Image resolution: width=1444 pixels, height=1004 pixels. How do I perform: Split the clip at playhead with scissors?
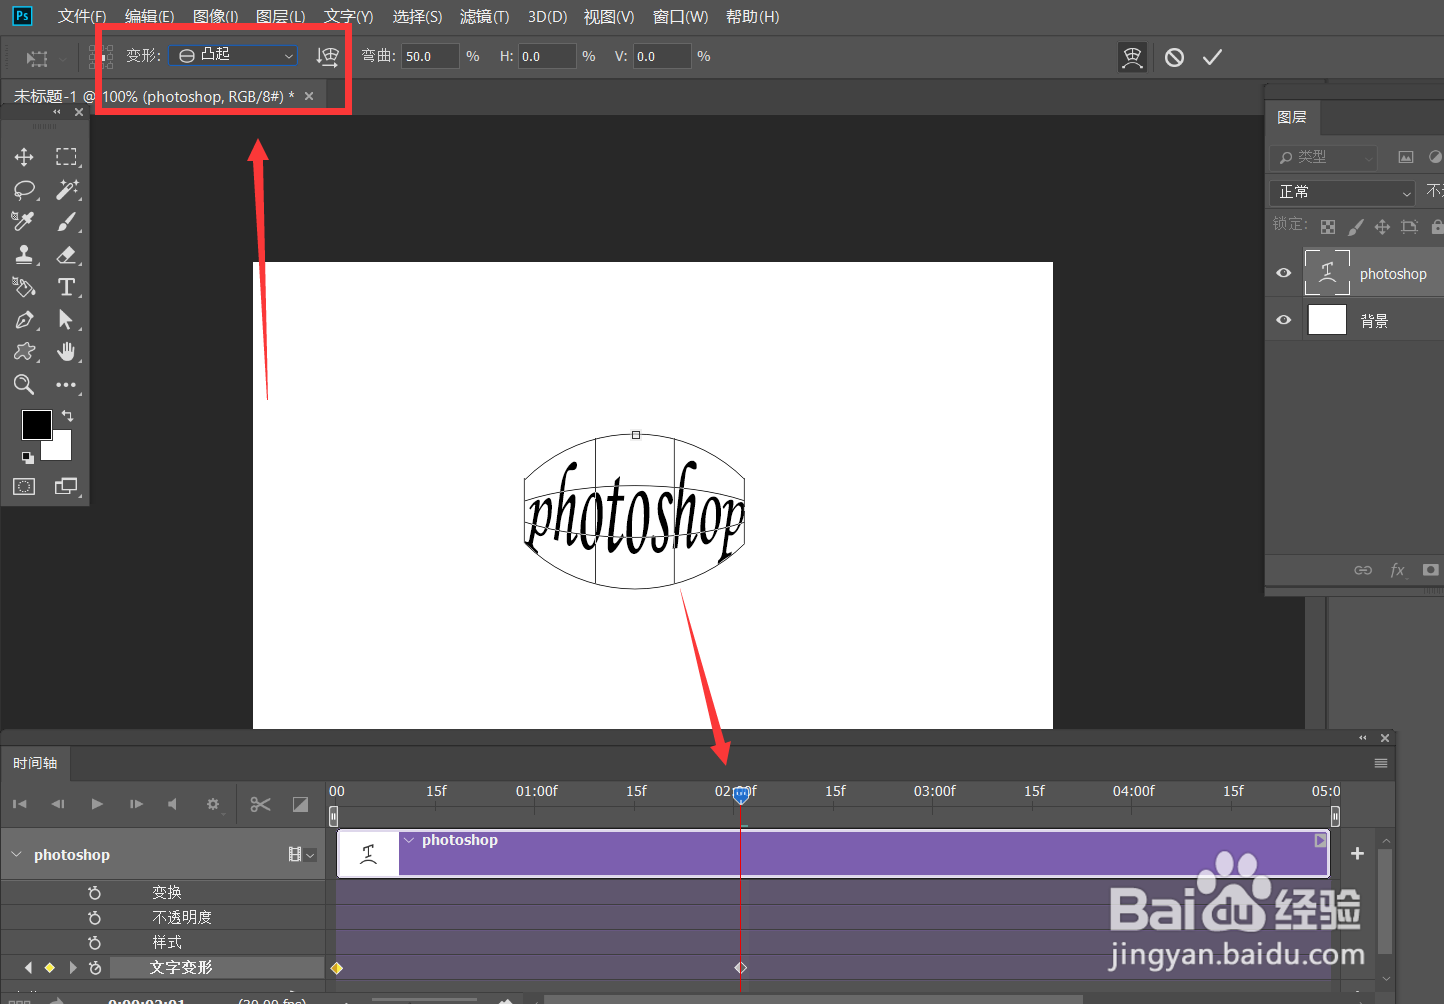261,804
